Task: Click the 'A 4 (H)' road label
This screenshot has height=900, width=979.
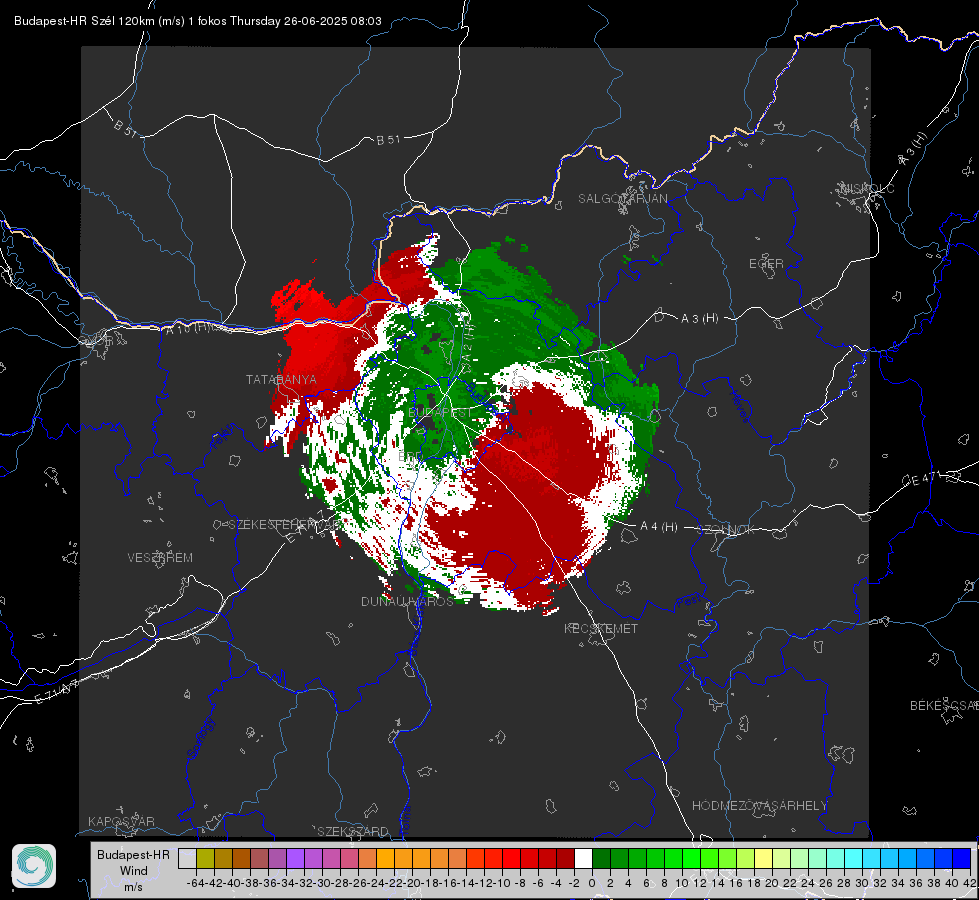Action: click(659, 527)
